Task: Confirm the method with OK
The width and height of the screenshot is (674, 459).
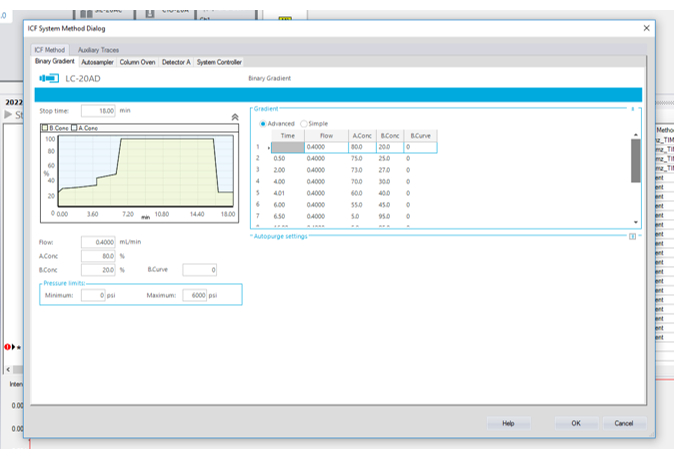Action: click(x=576, y=423)
